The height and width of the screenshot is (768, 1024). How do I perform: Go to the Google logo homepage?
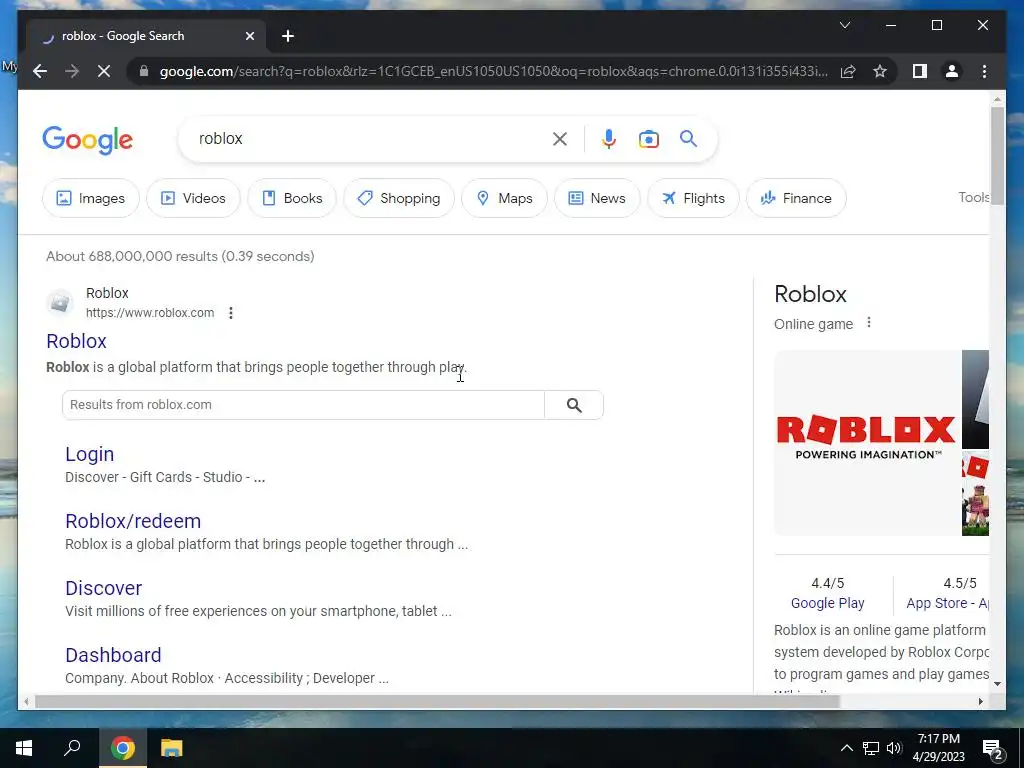[88, 140]
